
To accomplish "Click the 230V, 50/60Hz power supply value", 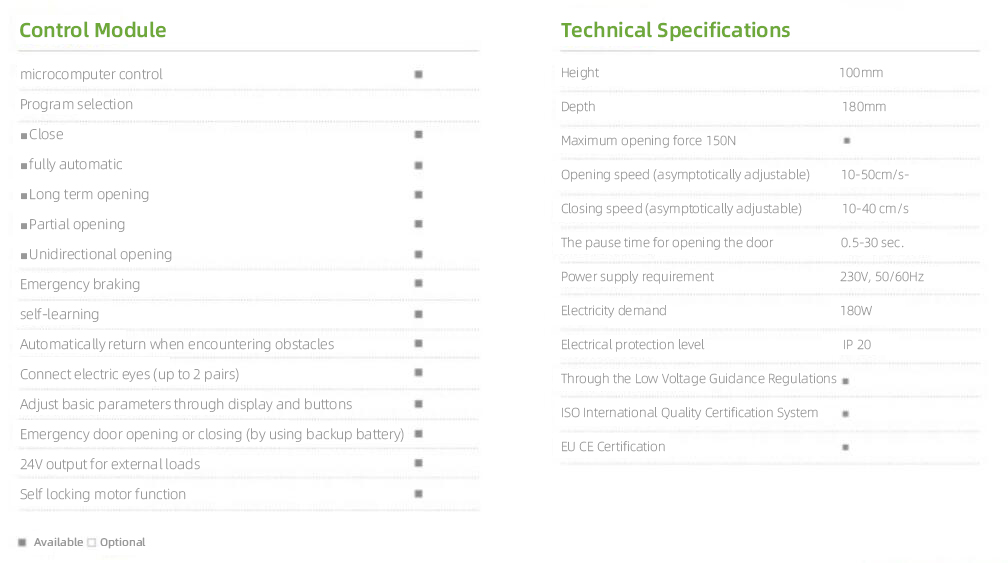I will point(882,277).
